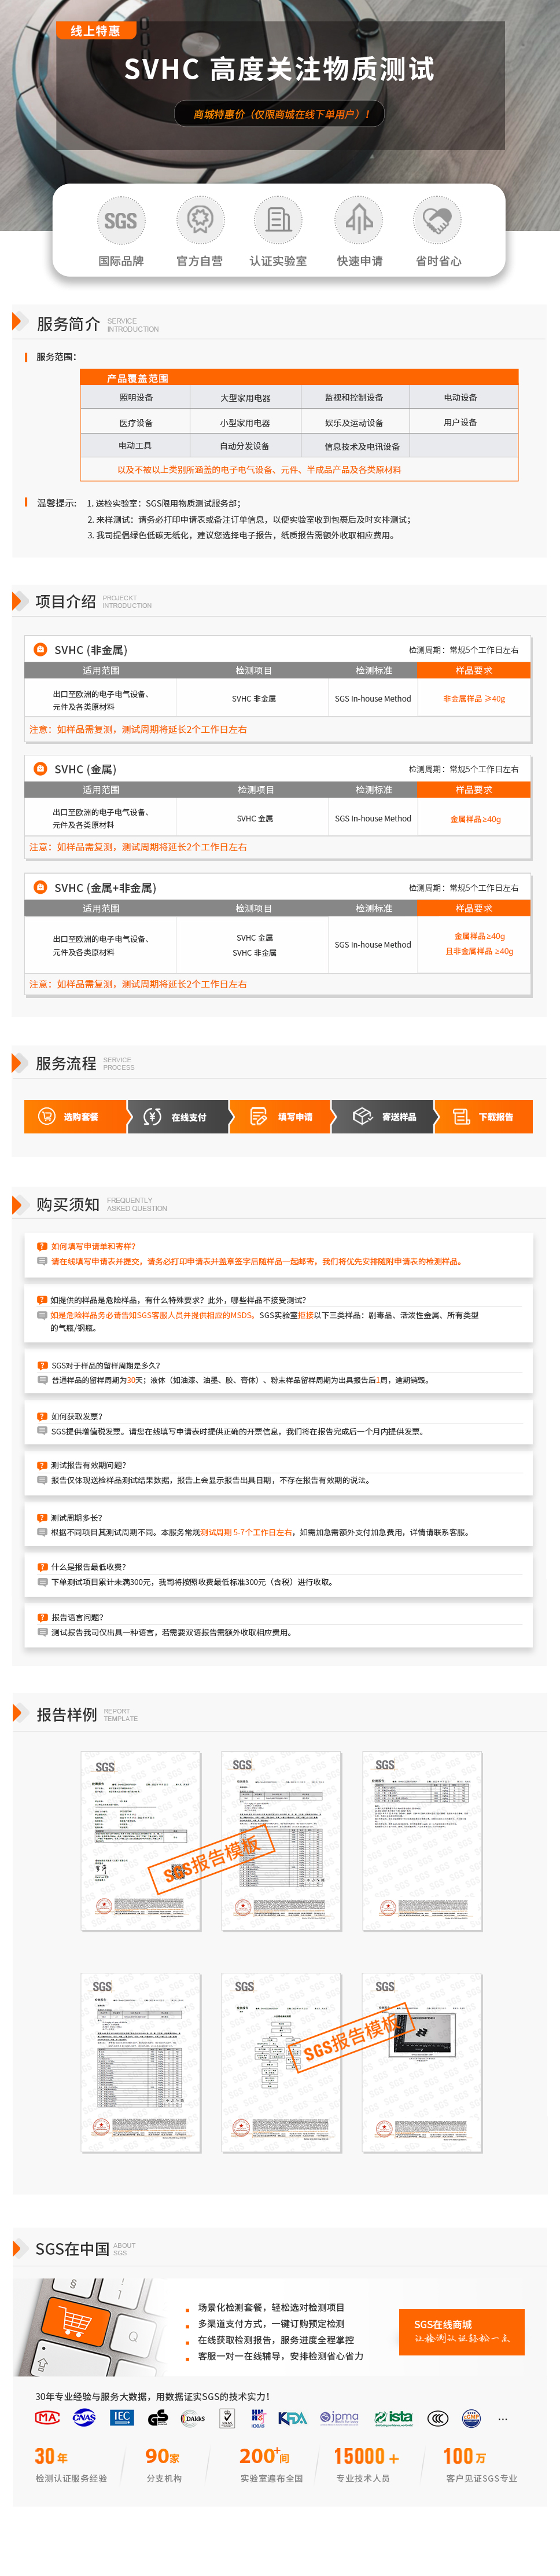Click the 商城特惠价 promotion banner
Image resolution: width=560 pixels, height=2576 pixels.
click(x=280, y=114)
